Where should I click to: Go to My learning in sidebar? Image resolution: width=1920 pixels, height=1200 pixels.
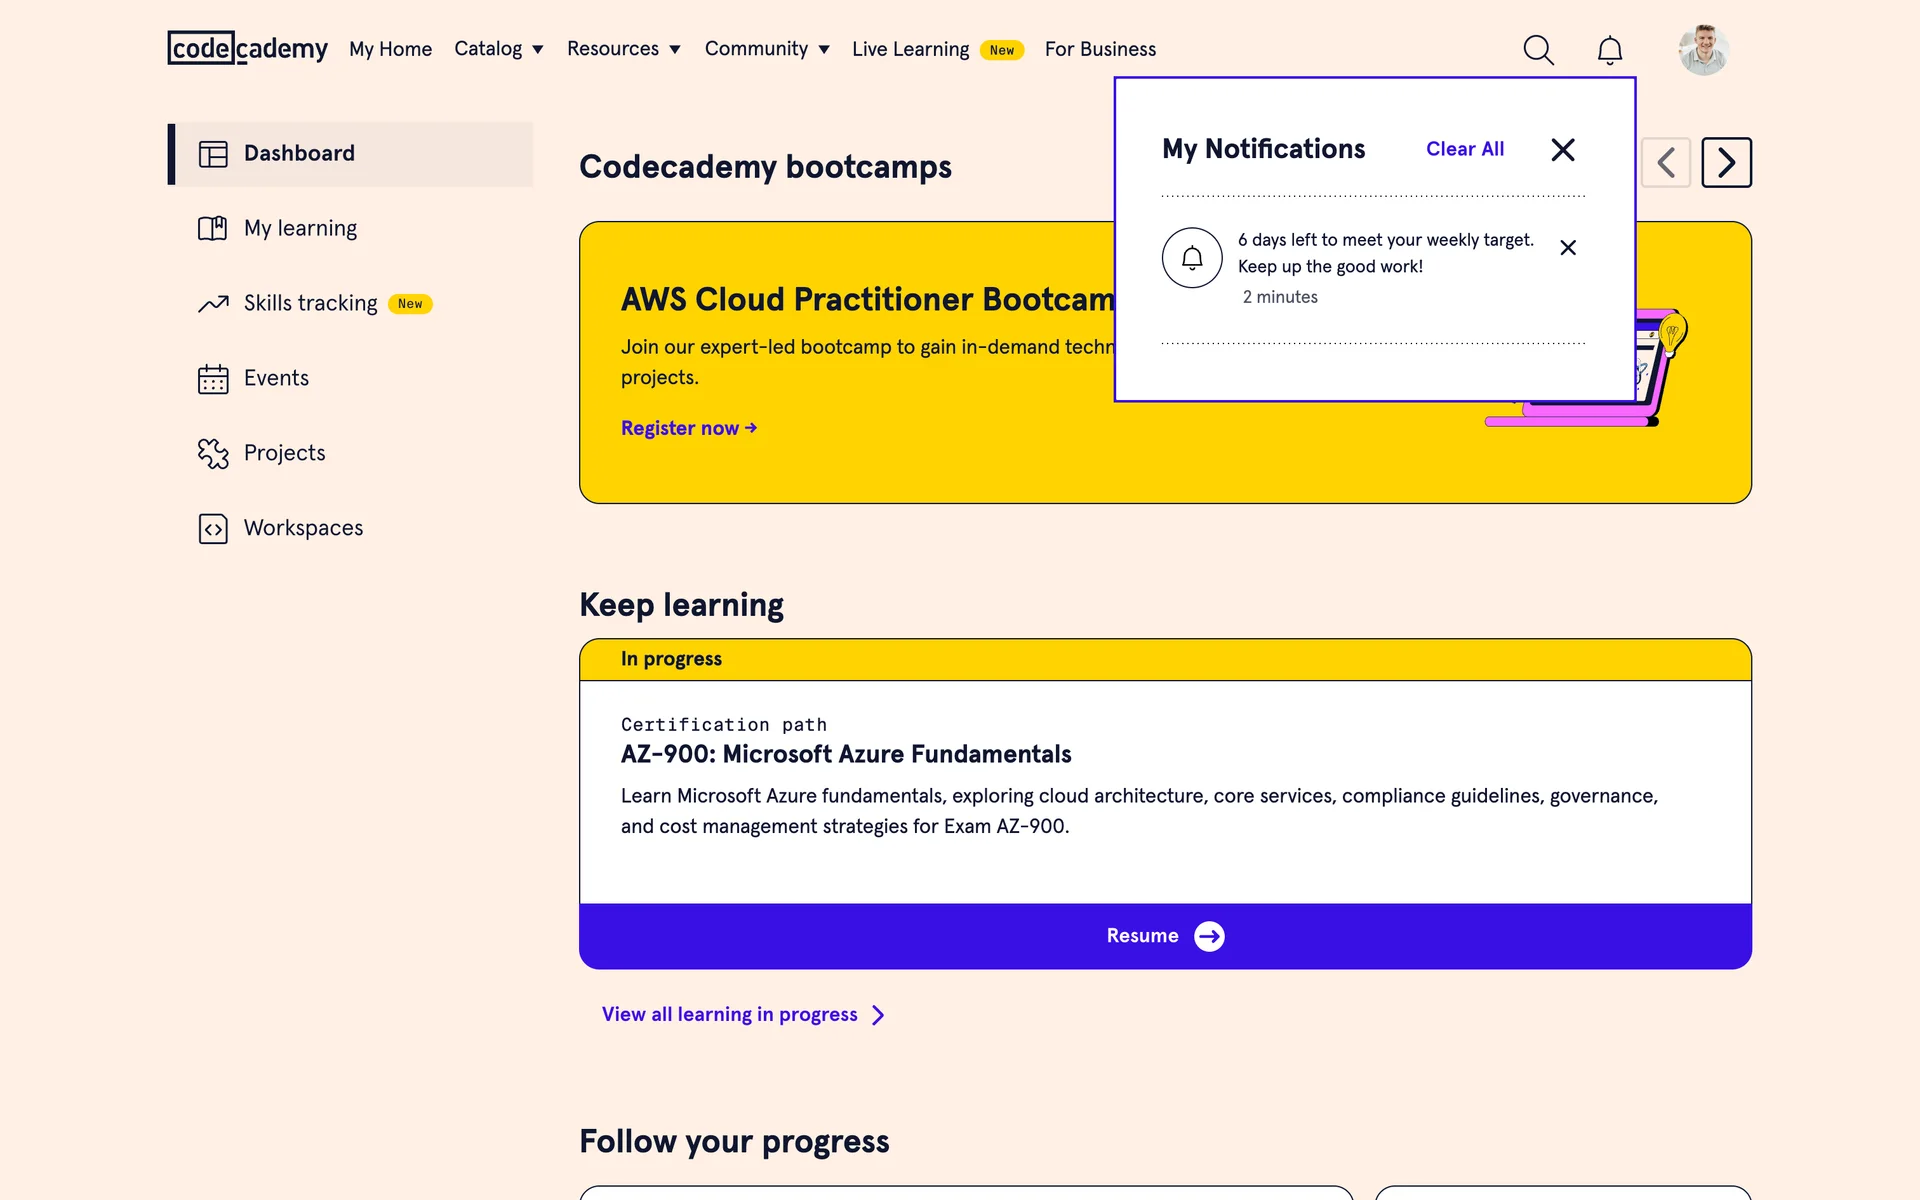(299, 228)
